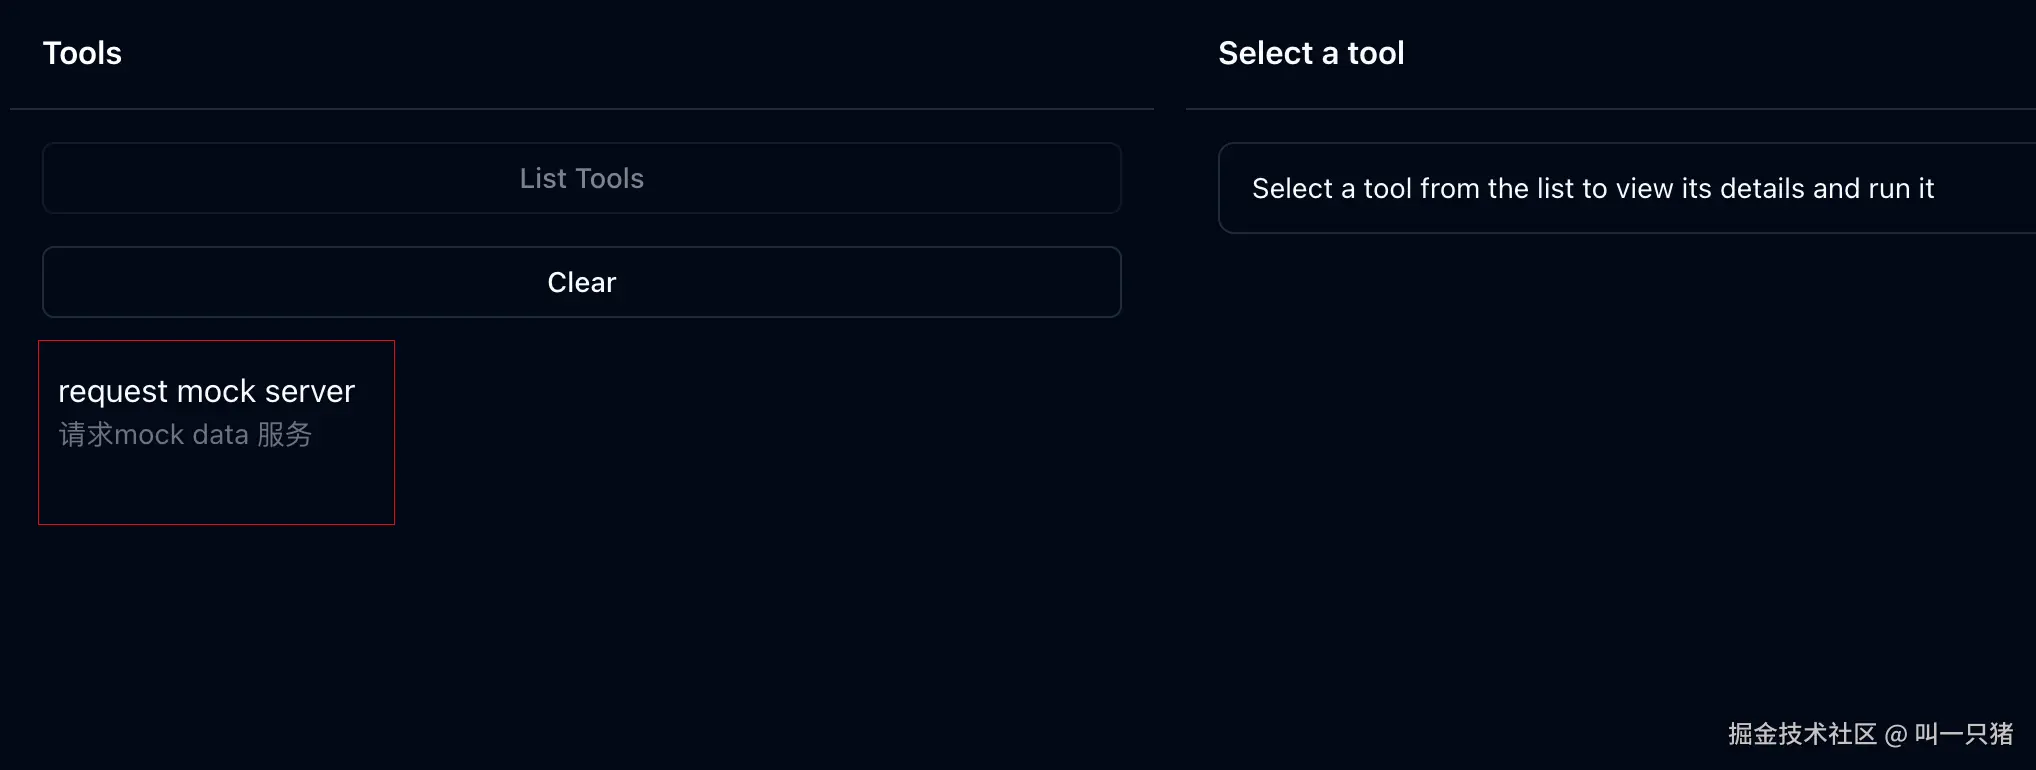Click the @ symbol in the watermark
2036x770 pixels.
(x=1895, y=736)
